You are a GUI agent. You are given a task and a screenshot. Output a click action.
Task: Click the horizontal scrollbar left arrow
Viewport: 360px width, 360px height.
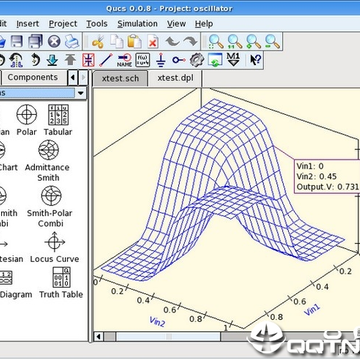coord(98,337)
